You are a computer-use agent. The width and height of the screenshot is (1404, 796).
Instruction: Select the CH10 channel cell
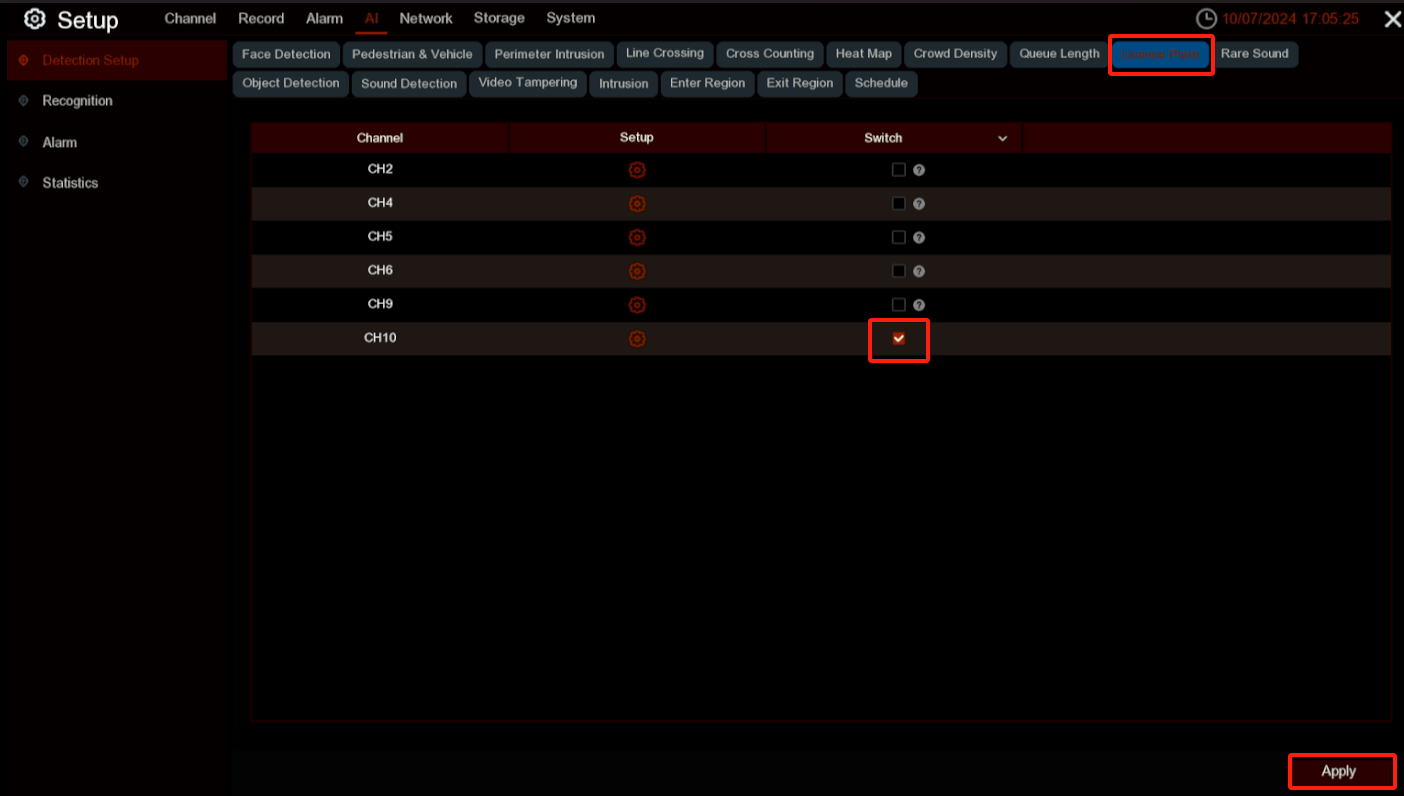(380, 338)
